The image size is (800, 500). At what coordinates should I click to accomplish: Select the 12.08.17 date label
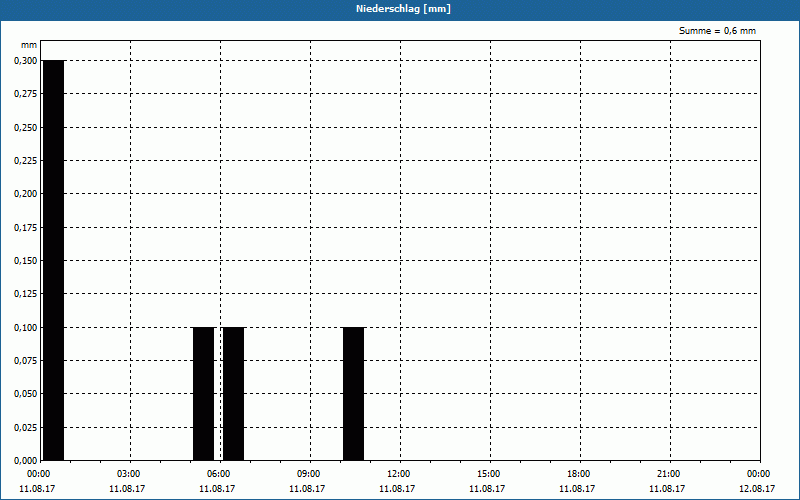(757, 489)
